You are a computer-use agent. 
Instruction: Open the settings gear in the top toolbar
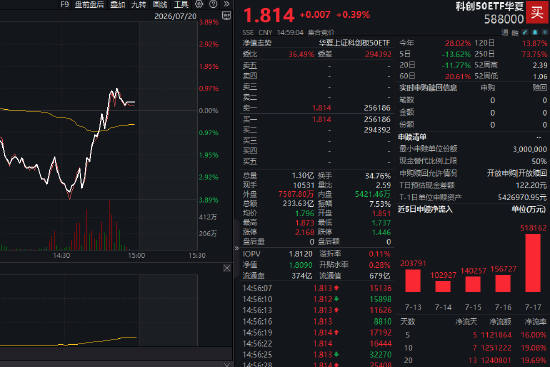click(199, 4)
